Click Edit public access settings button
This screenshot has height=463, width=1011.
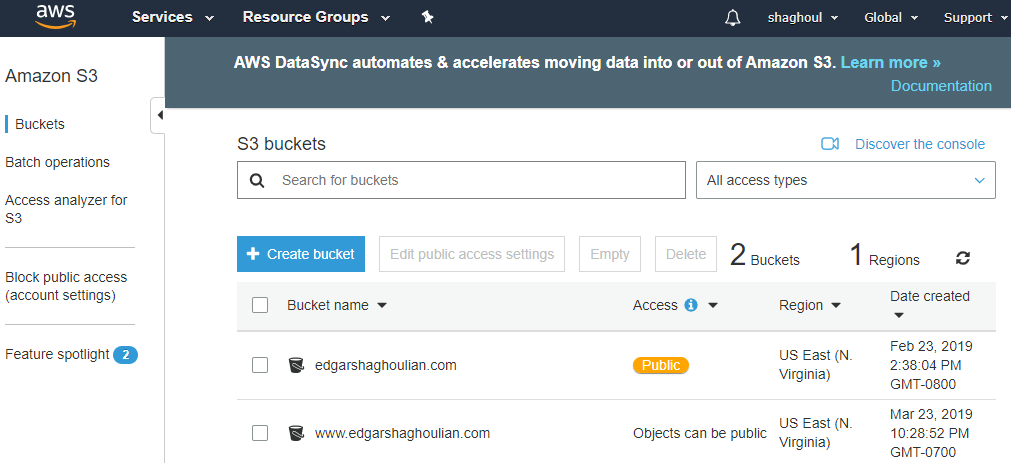coord(472,254)
